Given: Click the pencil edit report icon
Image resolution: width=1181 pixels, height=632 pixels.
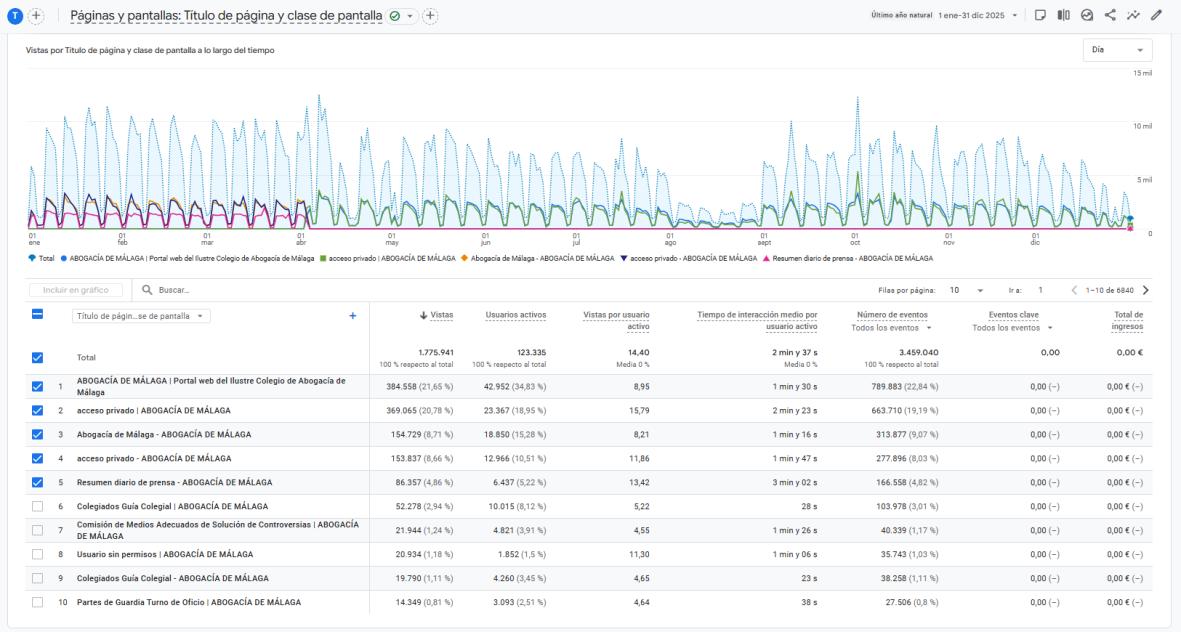Looking at the screenshot, I should 1156,16.
